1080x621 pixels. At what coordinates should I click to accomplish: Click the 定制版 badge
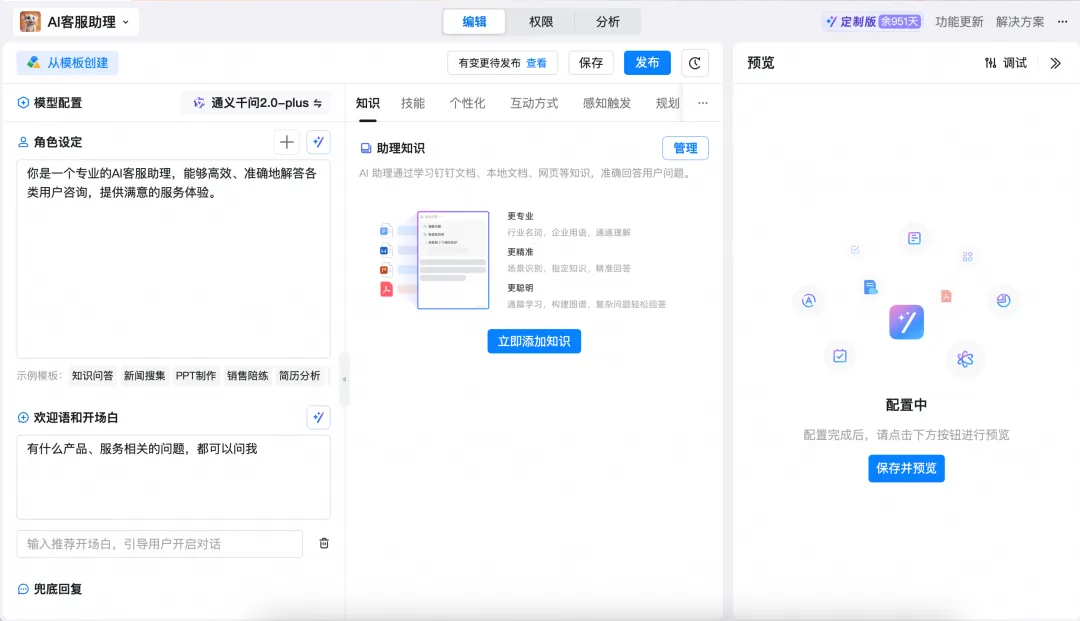pyautogui.click(x=873, y=21)
